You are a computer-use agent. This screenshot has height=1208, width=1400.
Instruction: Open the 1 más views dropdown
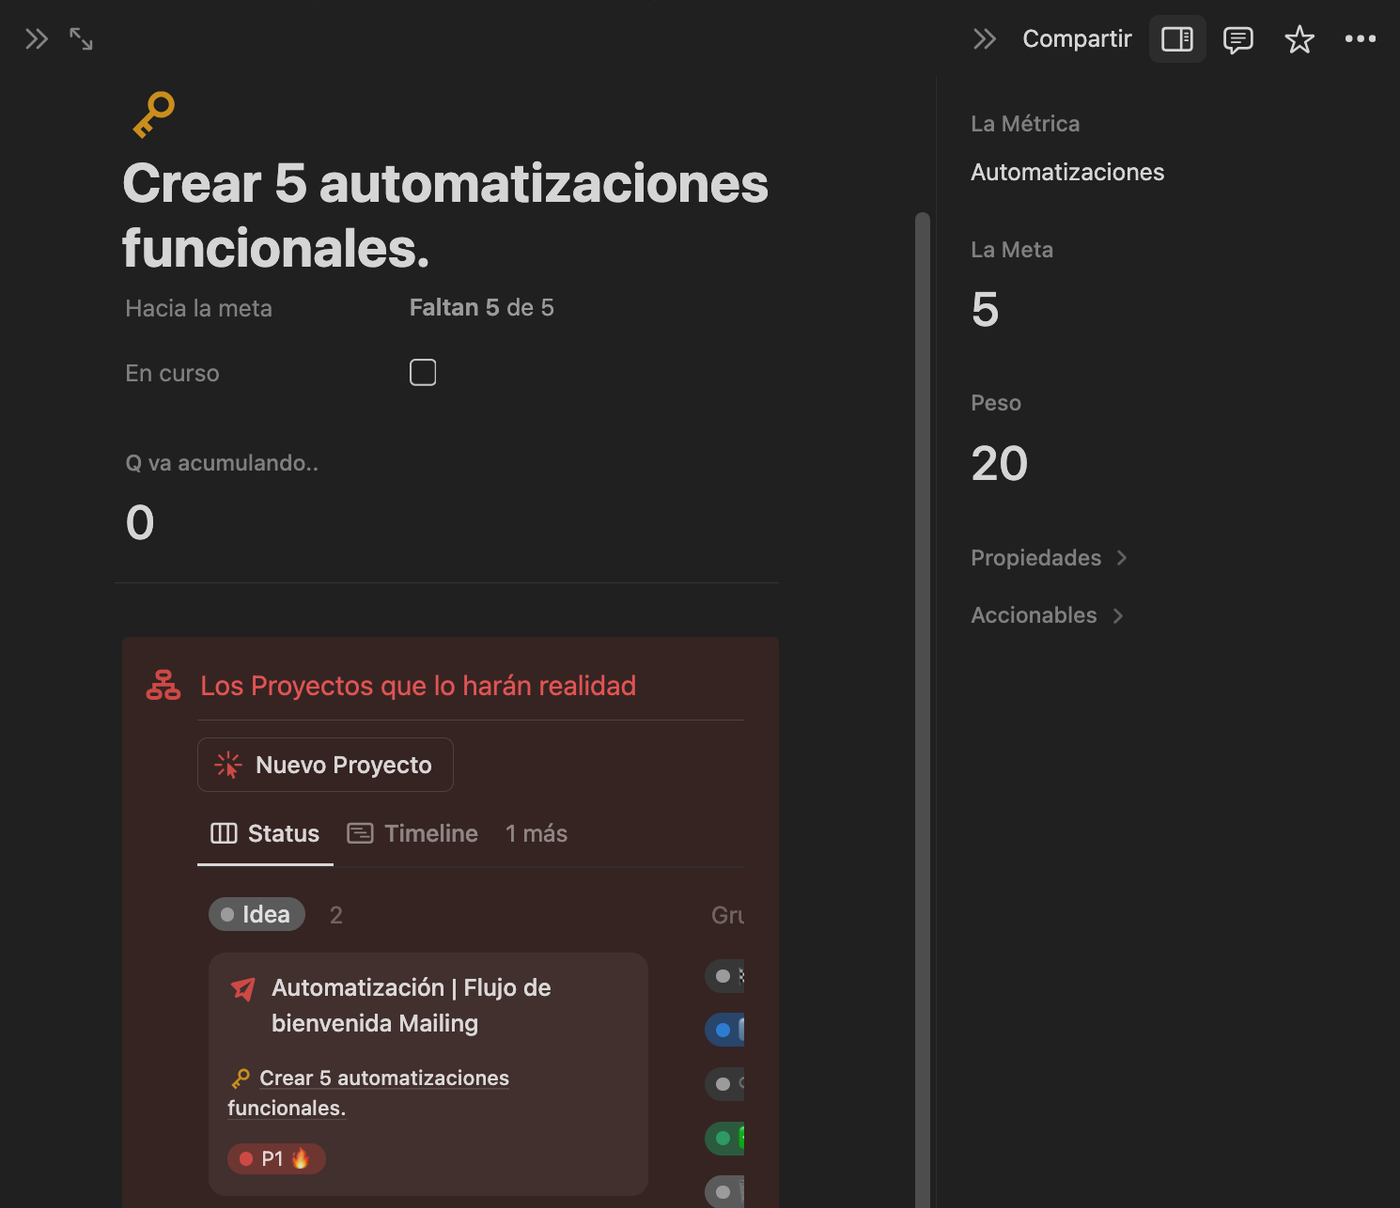click(x=536, y=833)
